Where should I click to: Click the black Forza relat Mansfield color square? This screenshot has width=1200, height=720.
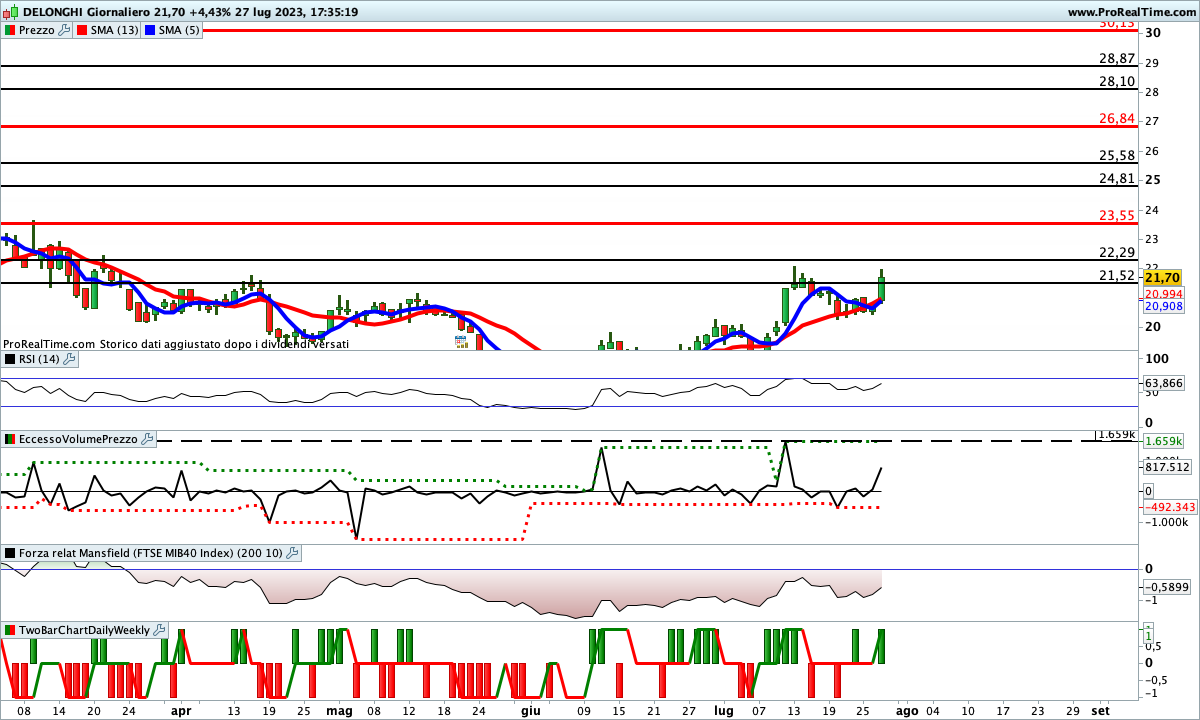[x=10, y=553]
